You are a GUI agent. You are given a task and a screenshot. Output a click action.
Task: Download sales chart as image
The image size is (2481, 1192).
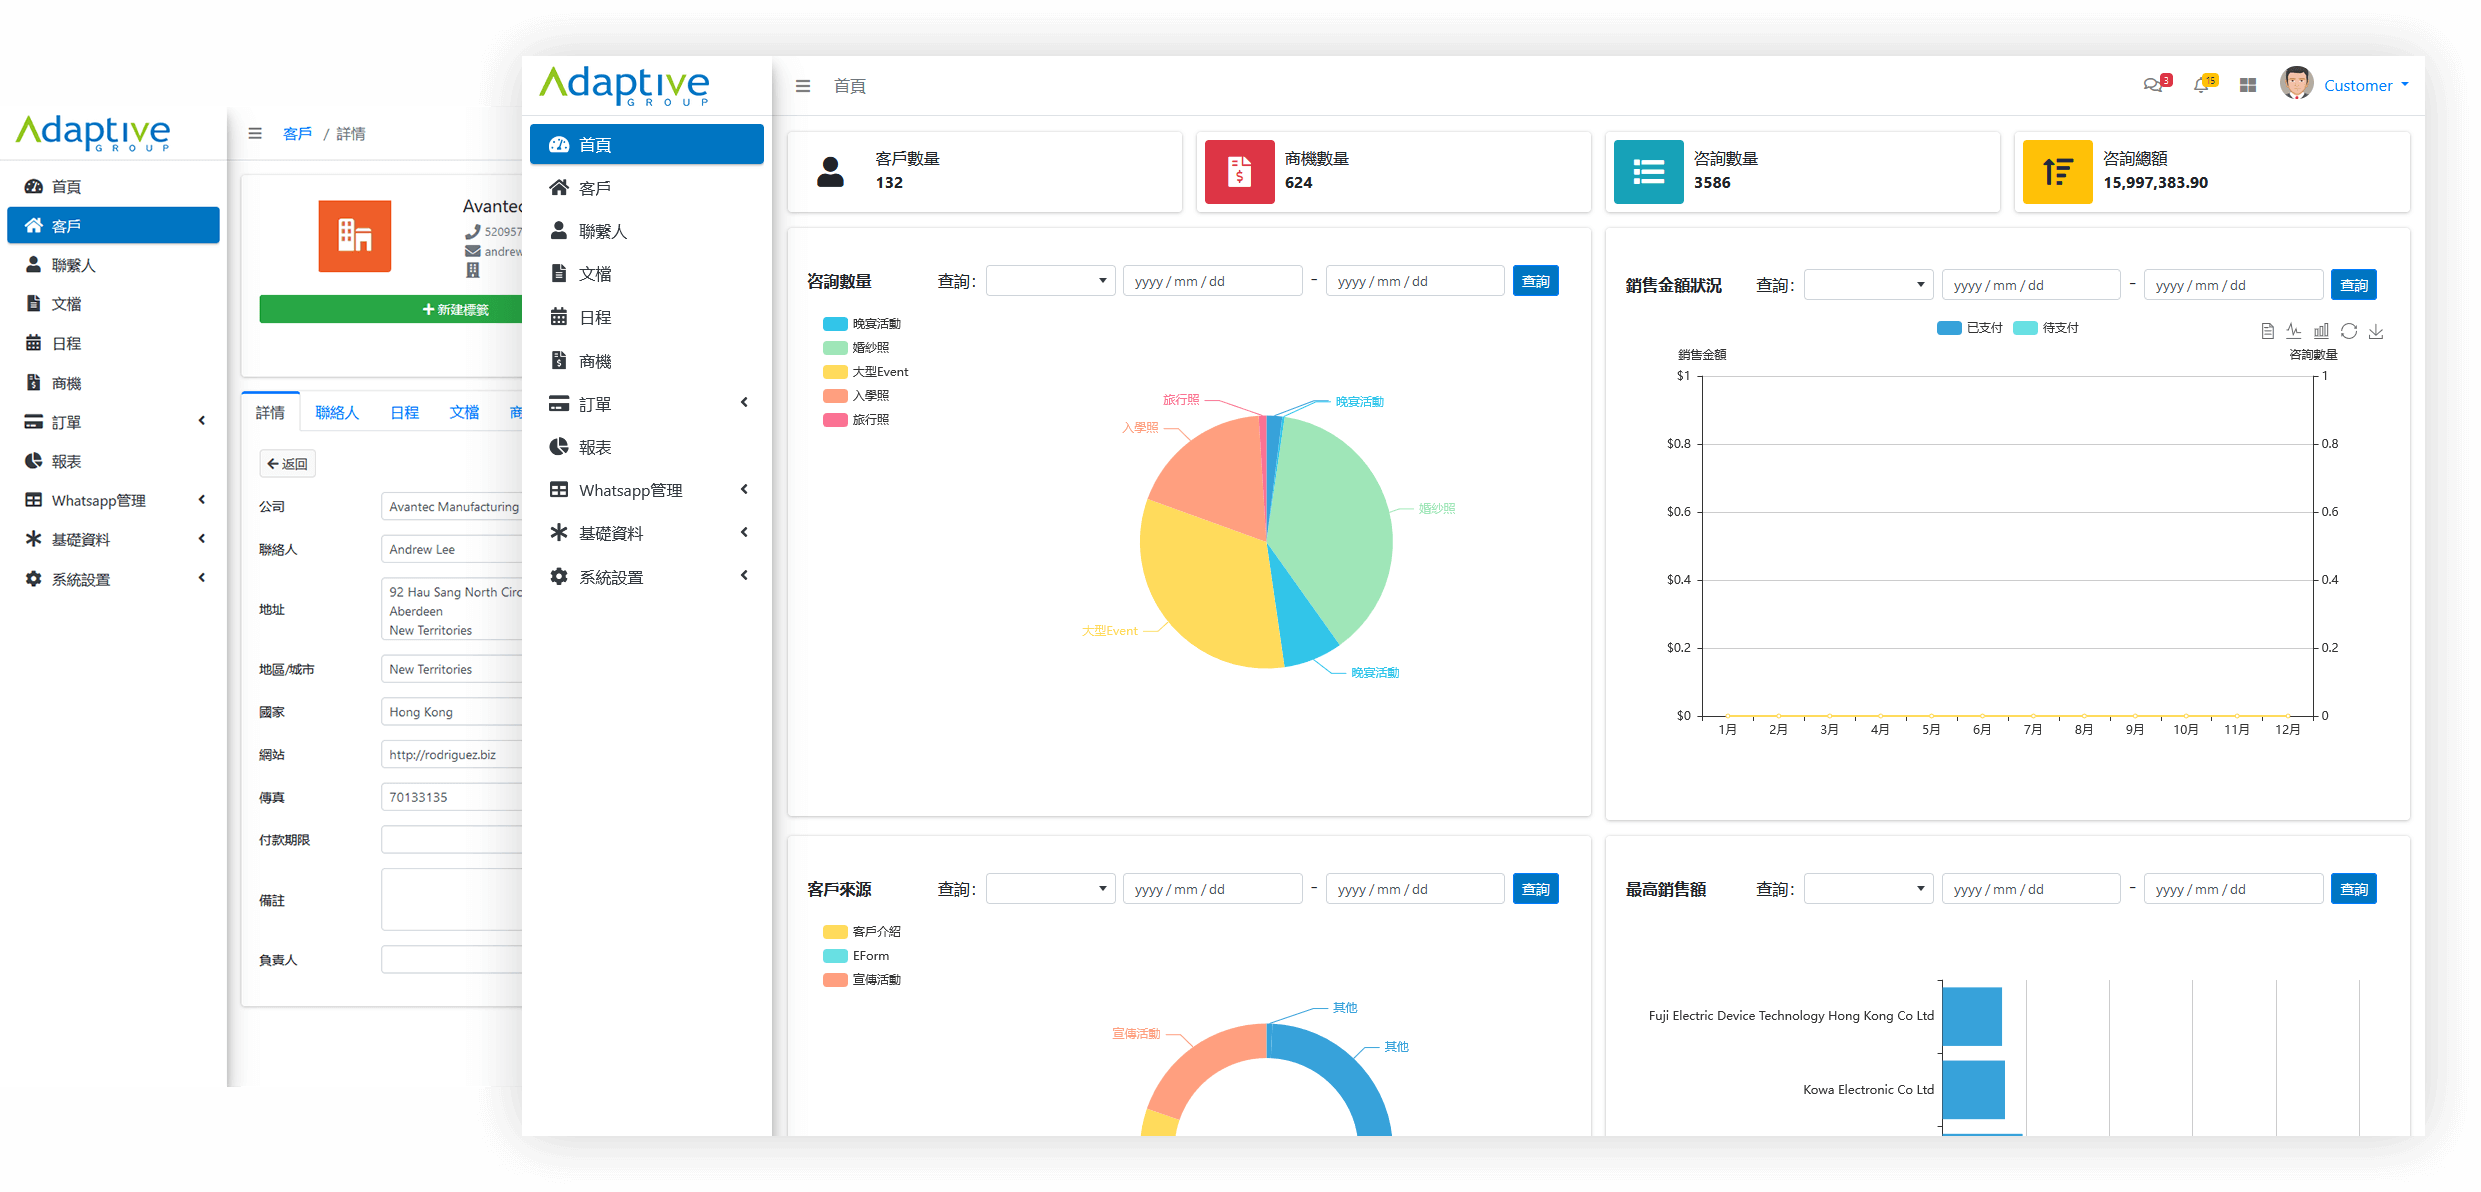(x=2376, y=331)
